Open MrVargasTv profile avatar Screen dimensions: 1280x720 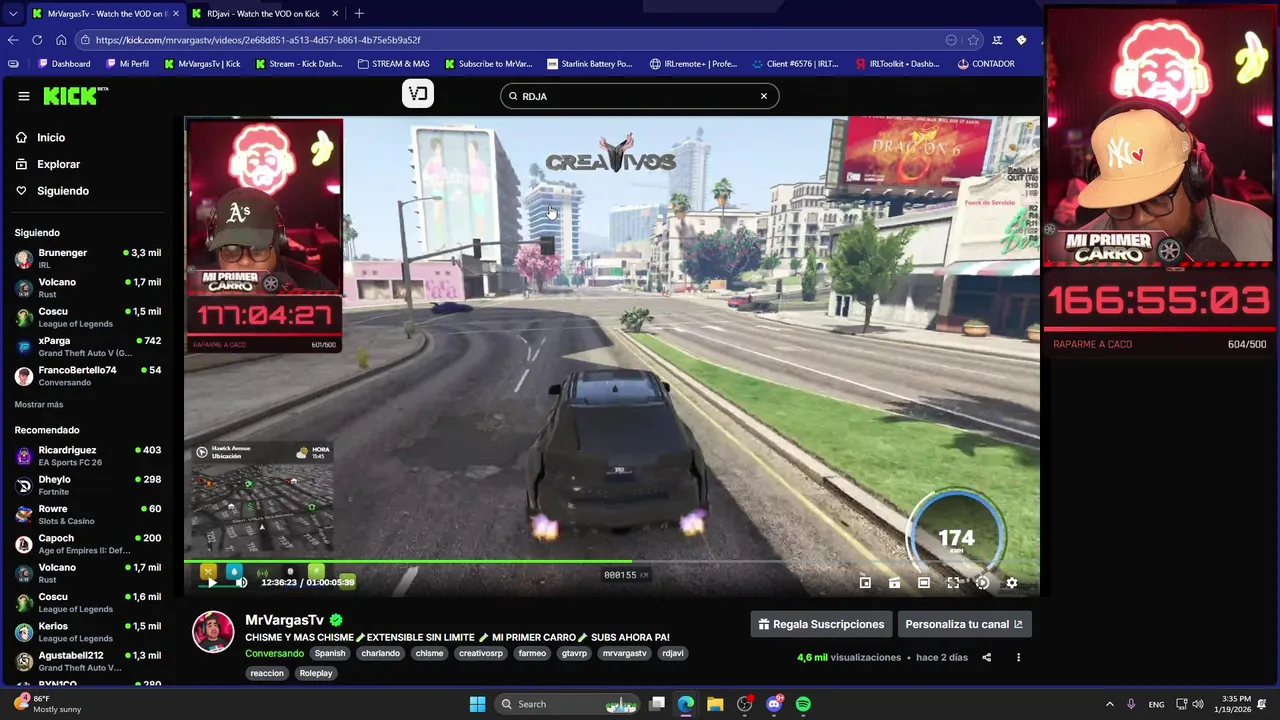(213, 631)
